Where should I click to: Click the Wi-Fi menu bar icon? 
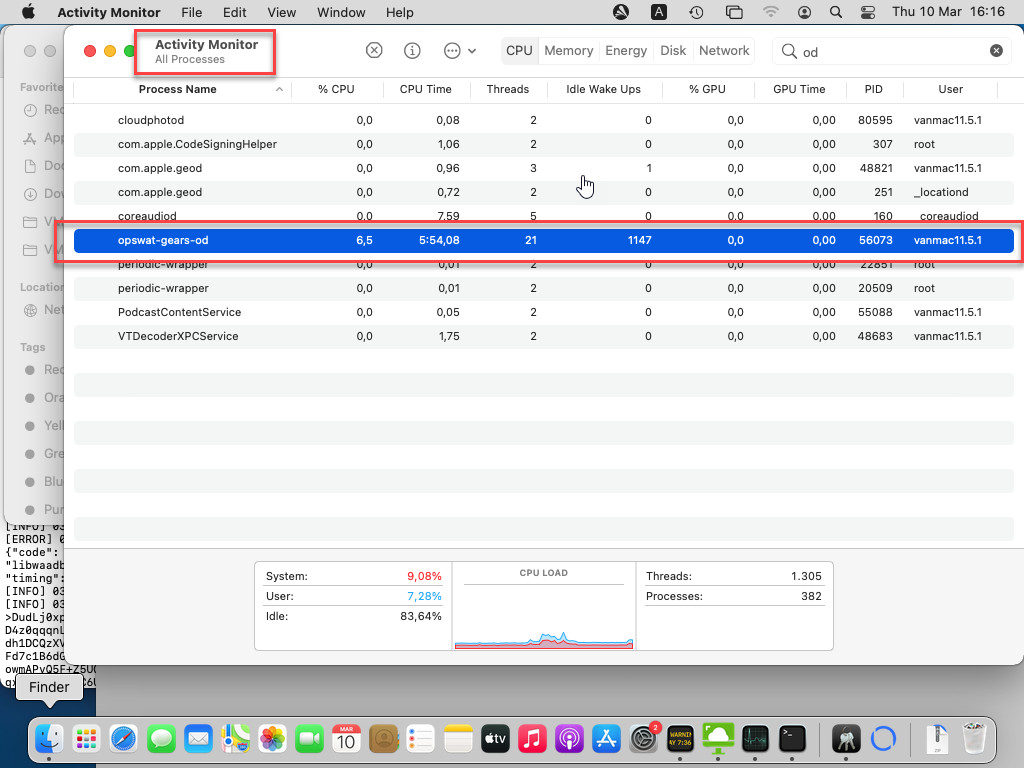pos(771,12)
